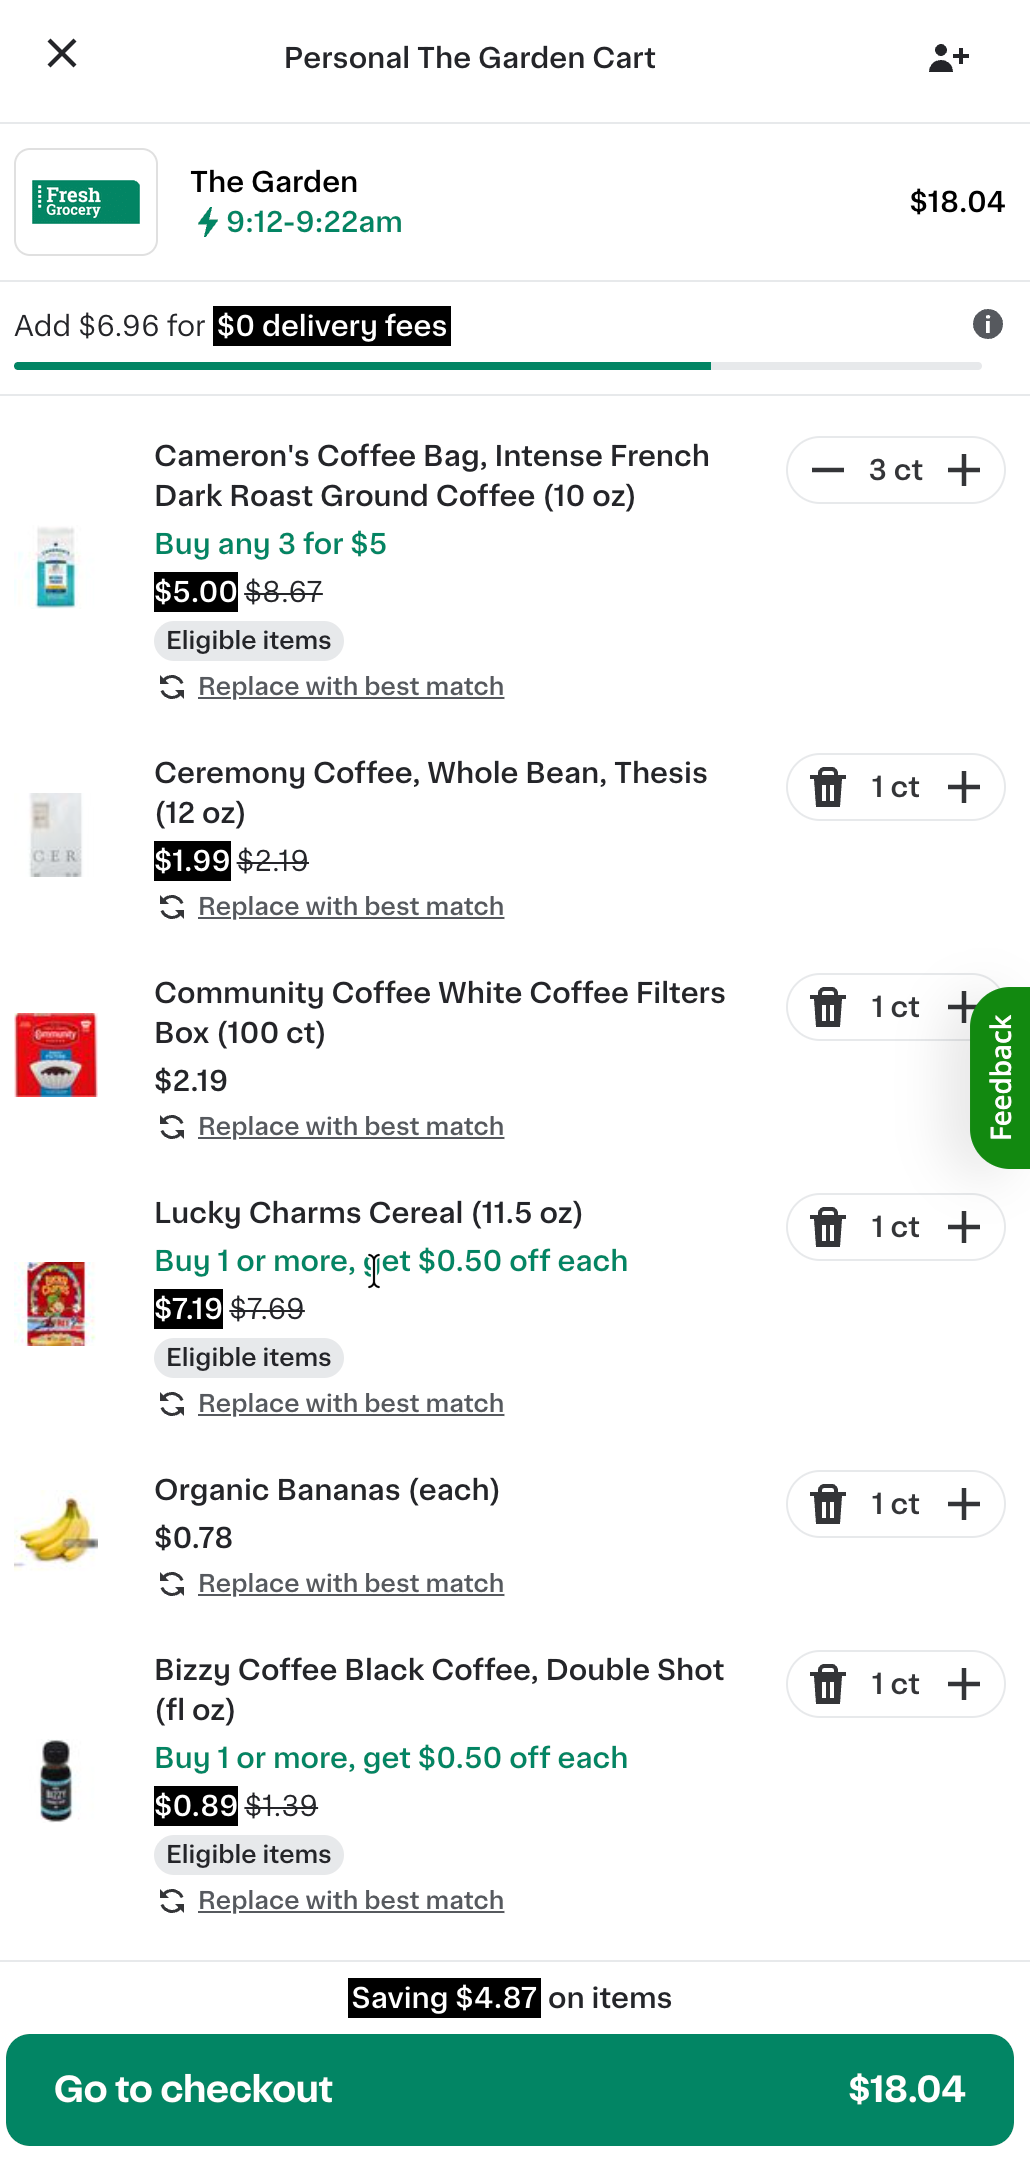1030x2158 pixels.
Task: Remove Lucky Charms Cereal with the trash icon
Action: (x=827, y=1227)
